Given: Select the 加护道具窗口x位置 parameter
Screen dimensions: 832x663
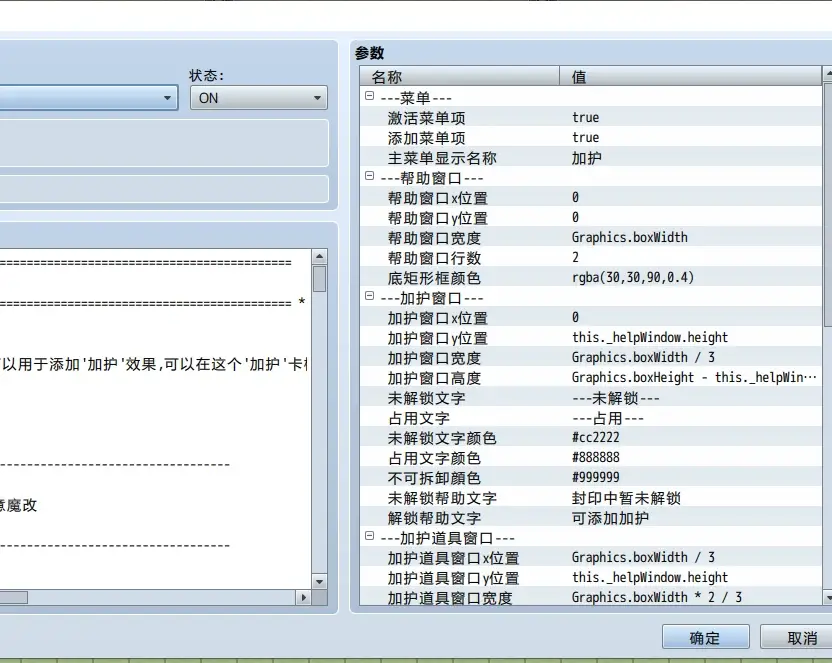Looking at the screenshot, I should click(591, 558).
